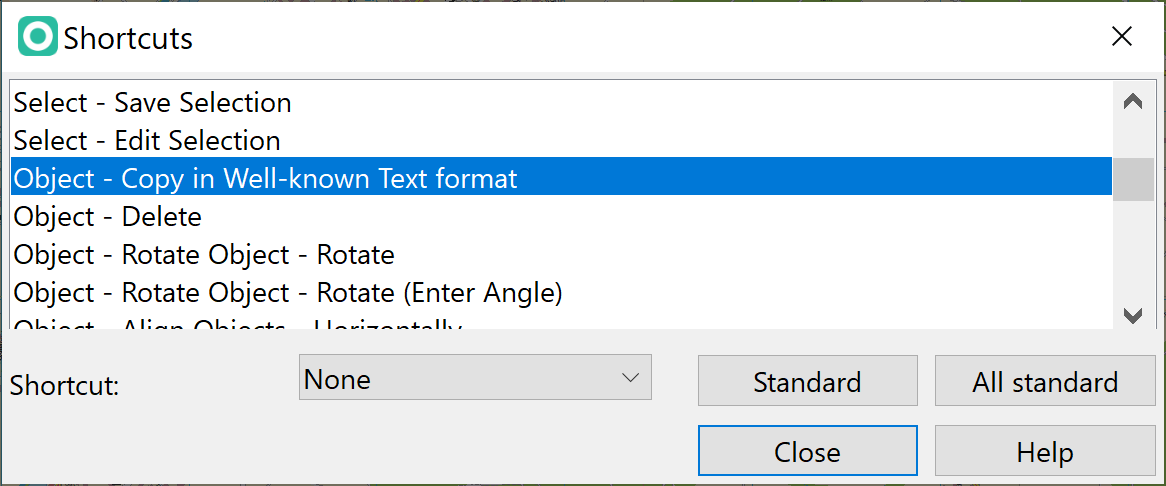This screenshot has width=1166, height=486.
Task: Expand the Shortcut combo box chevron
Action: point(630,378)
